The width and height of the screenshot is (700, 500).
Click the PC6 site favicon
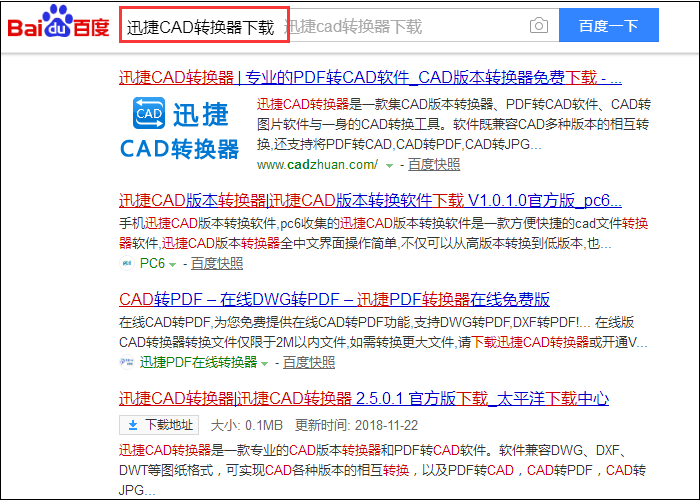pyautogui.click(x=127, y=263)
